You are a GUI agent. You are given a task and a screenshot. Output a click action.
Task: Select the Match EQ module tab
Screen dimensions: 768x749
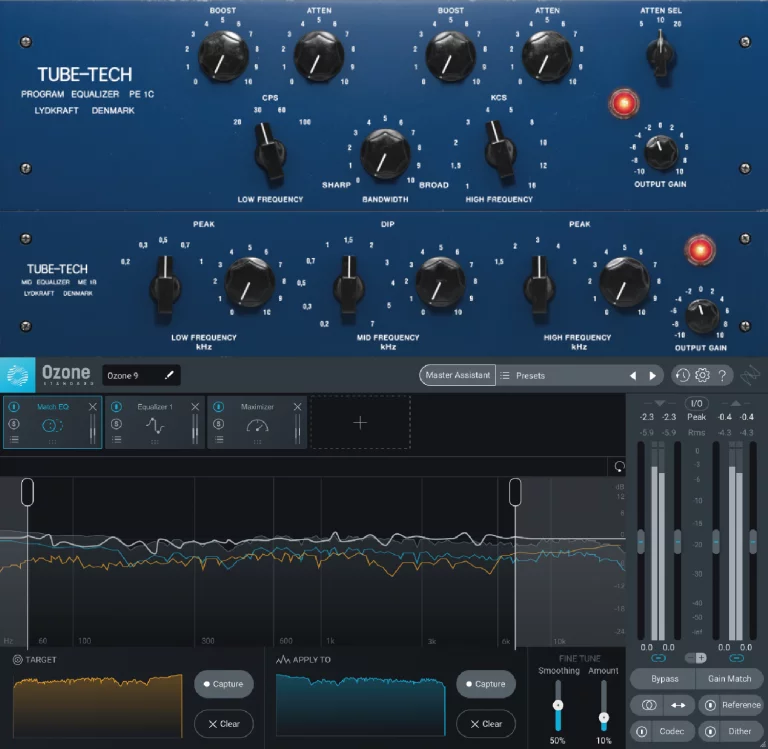point(52,422)
